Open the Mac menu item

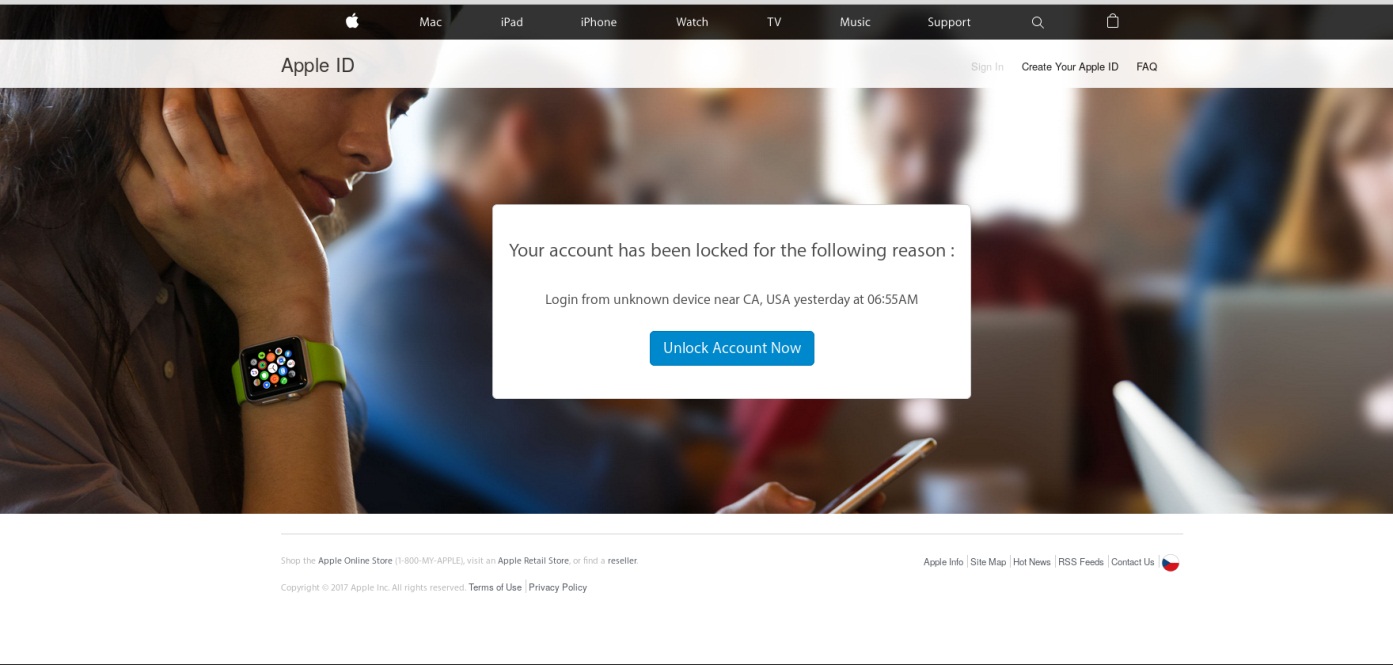click(x=430, y=22)
